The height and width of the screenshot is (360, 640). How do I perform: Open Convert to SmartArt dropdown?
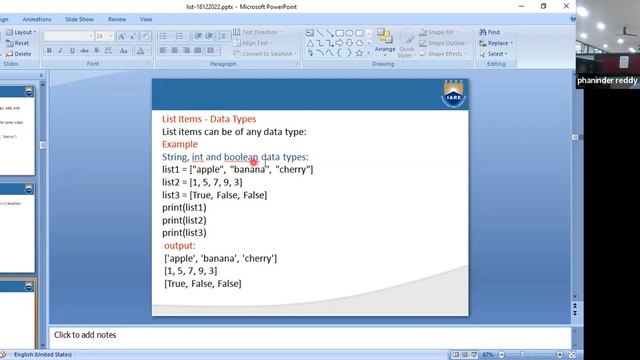pyautogui.click(x=265, y=53)
